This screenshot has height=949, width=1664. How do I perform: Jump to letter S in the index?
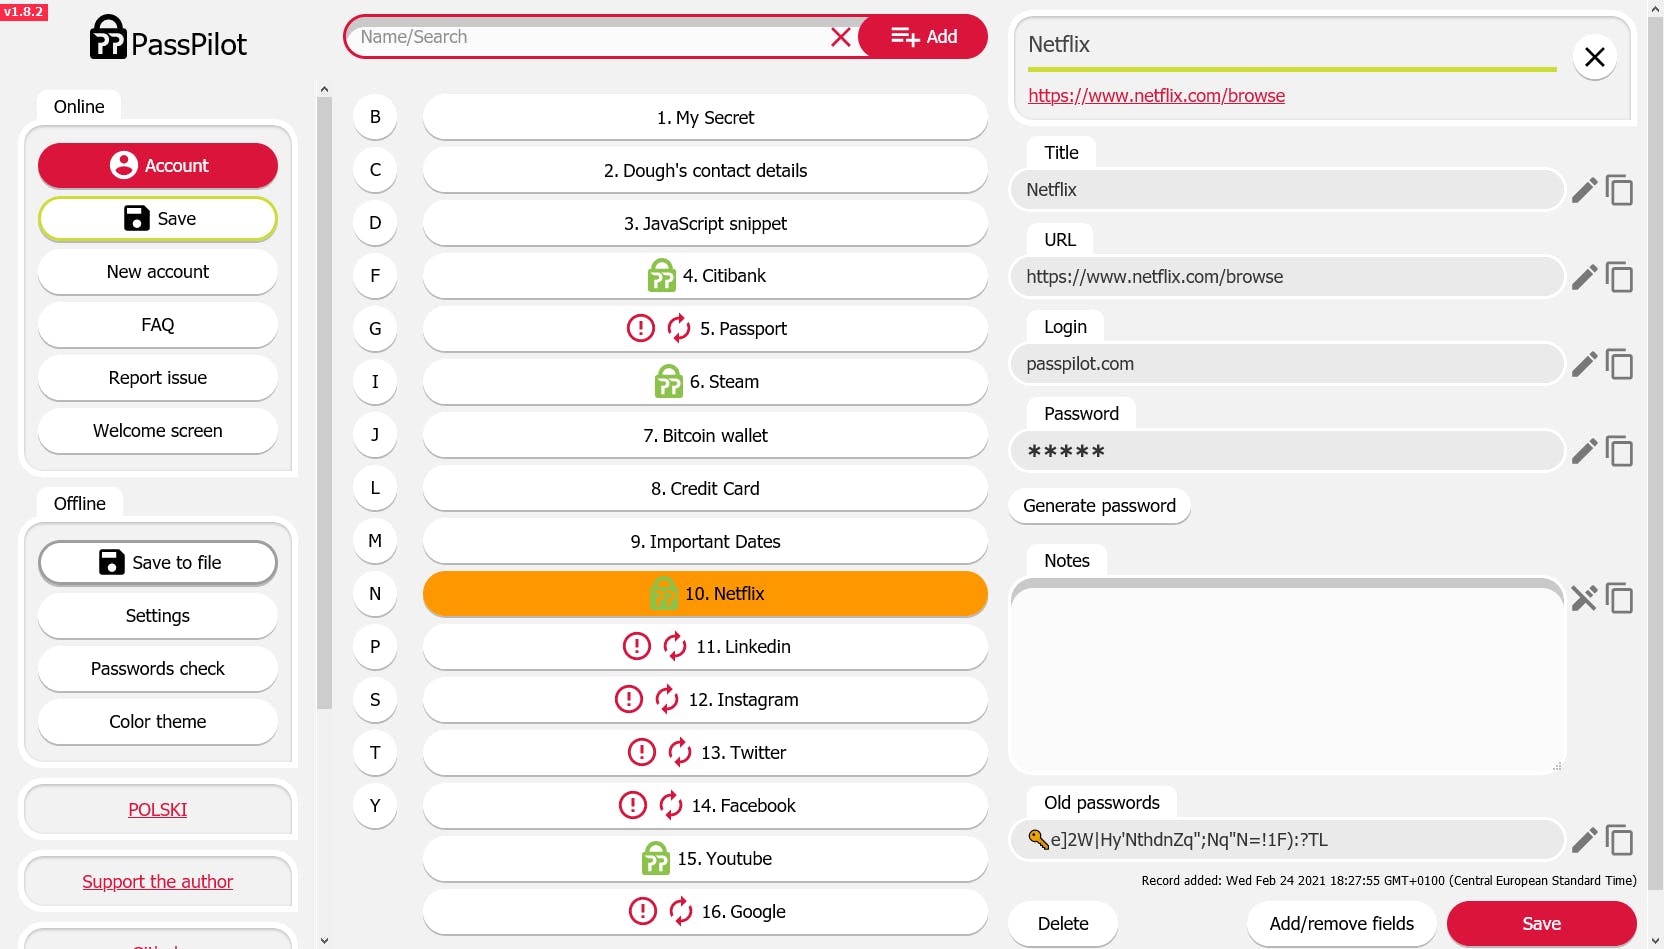click(375, 700)
